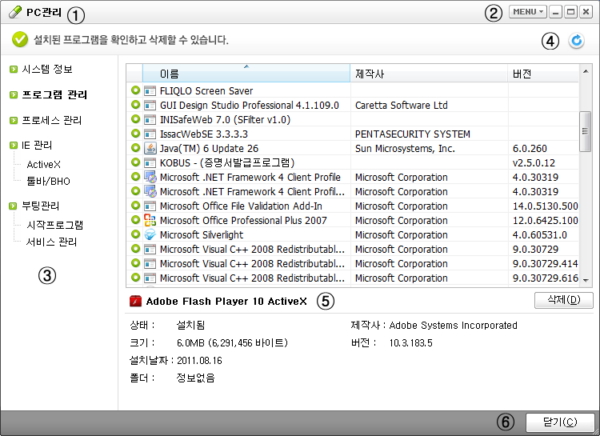This screenshot has width=600, height=436.
Task: Click the Java coffee cup icon
Action: coord(150,148)
